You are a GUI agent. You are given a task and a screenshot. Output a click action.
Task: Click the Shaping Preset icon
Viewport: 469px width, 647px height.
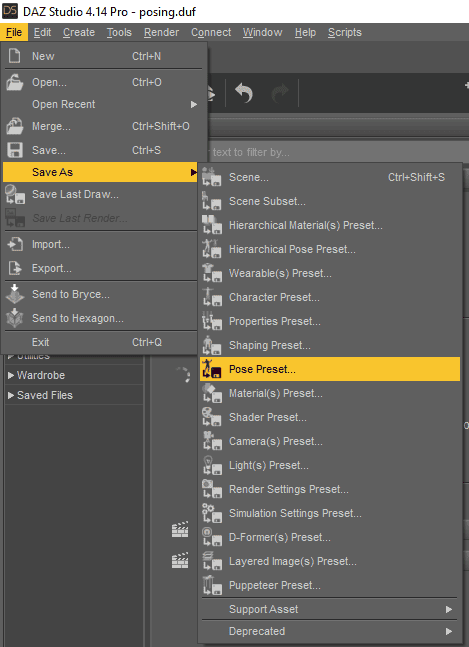212,345
